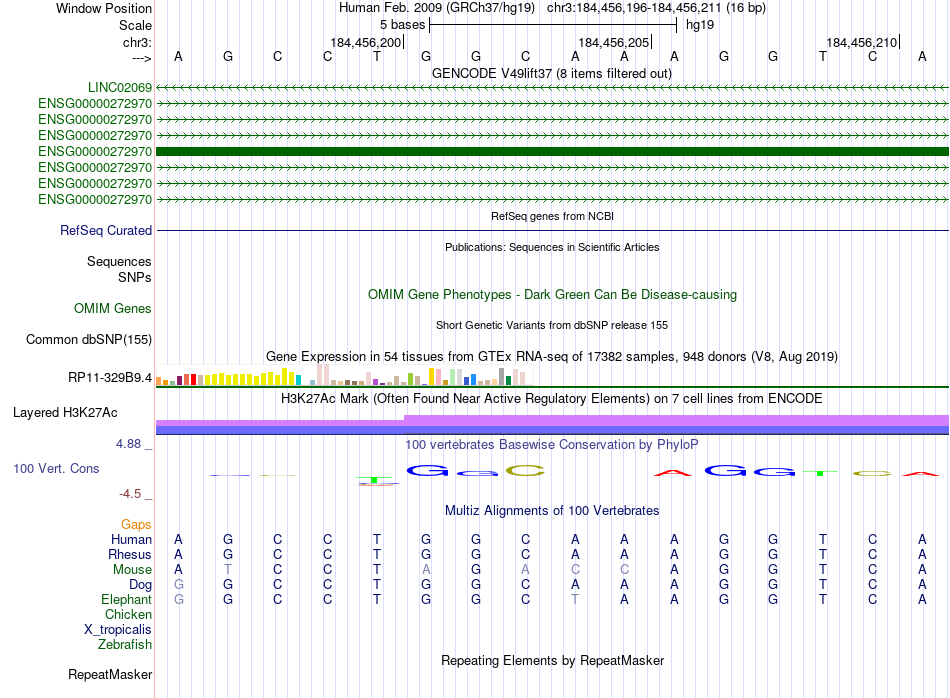Click the Layered H3K27Ac track label
Screen dimensions: 950x698
point(65,413)
